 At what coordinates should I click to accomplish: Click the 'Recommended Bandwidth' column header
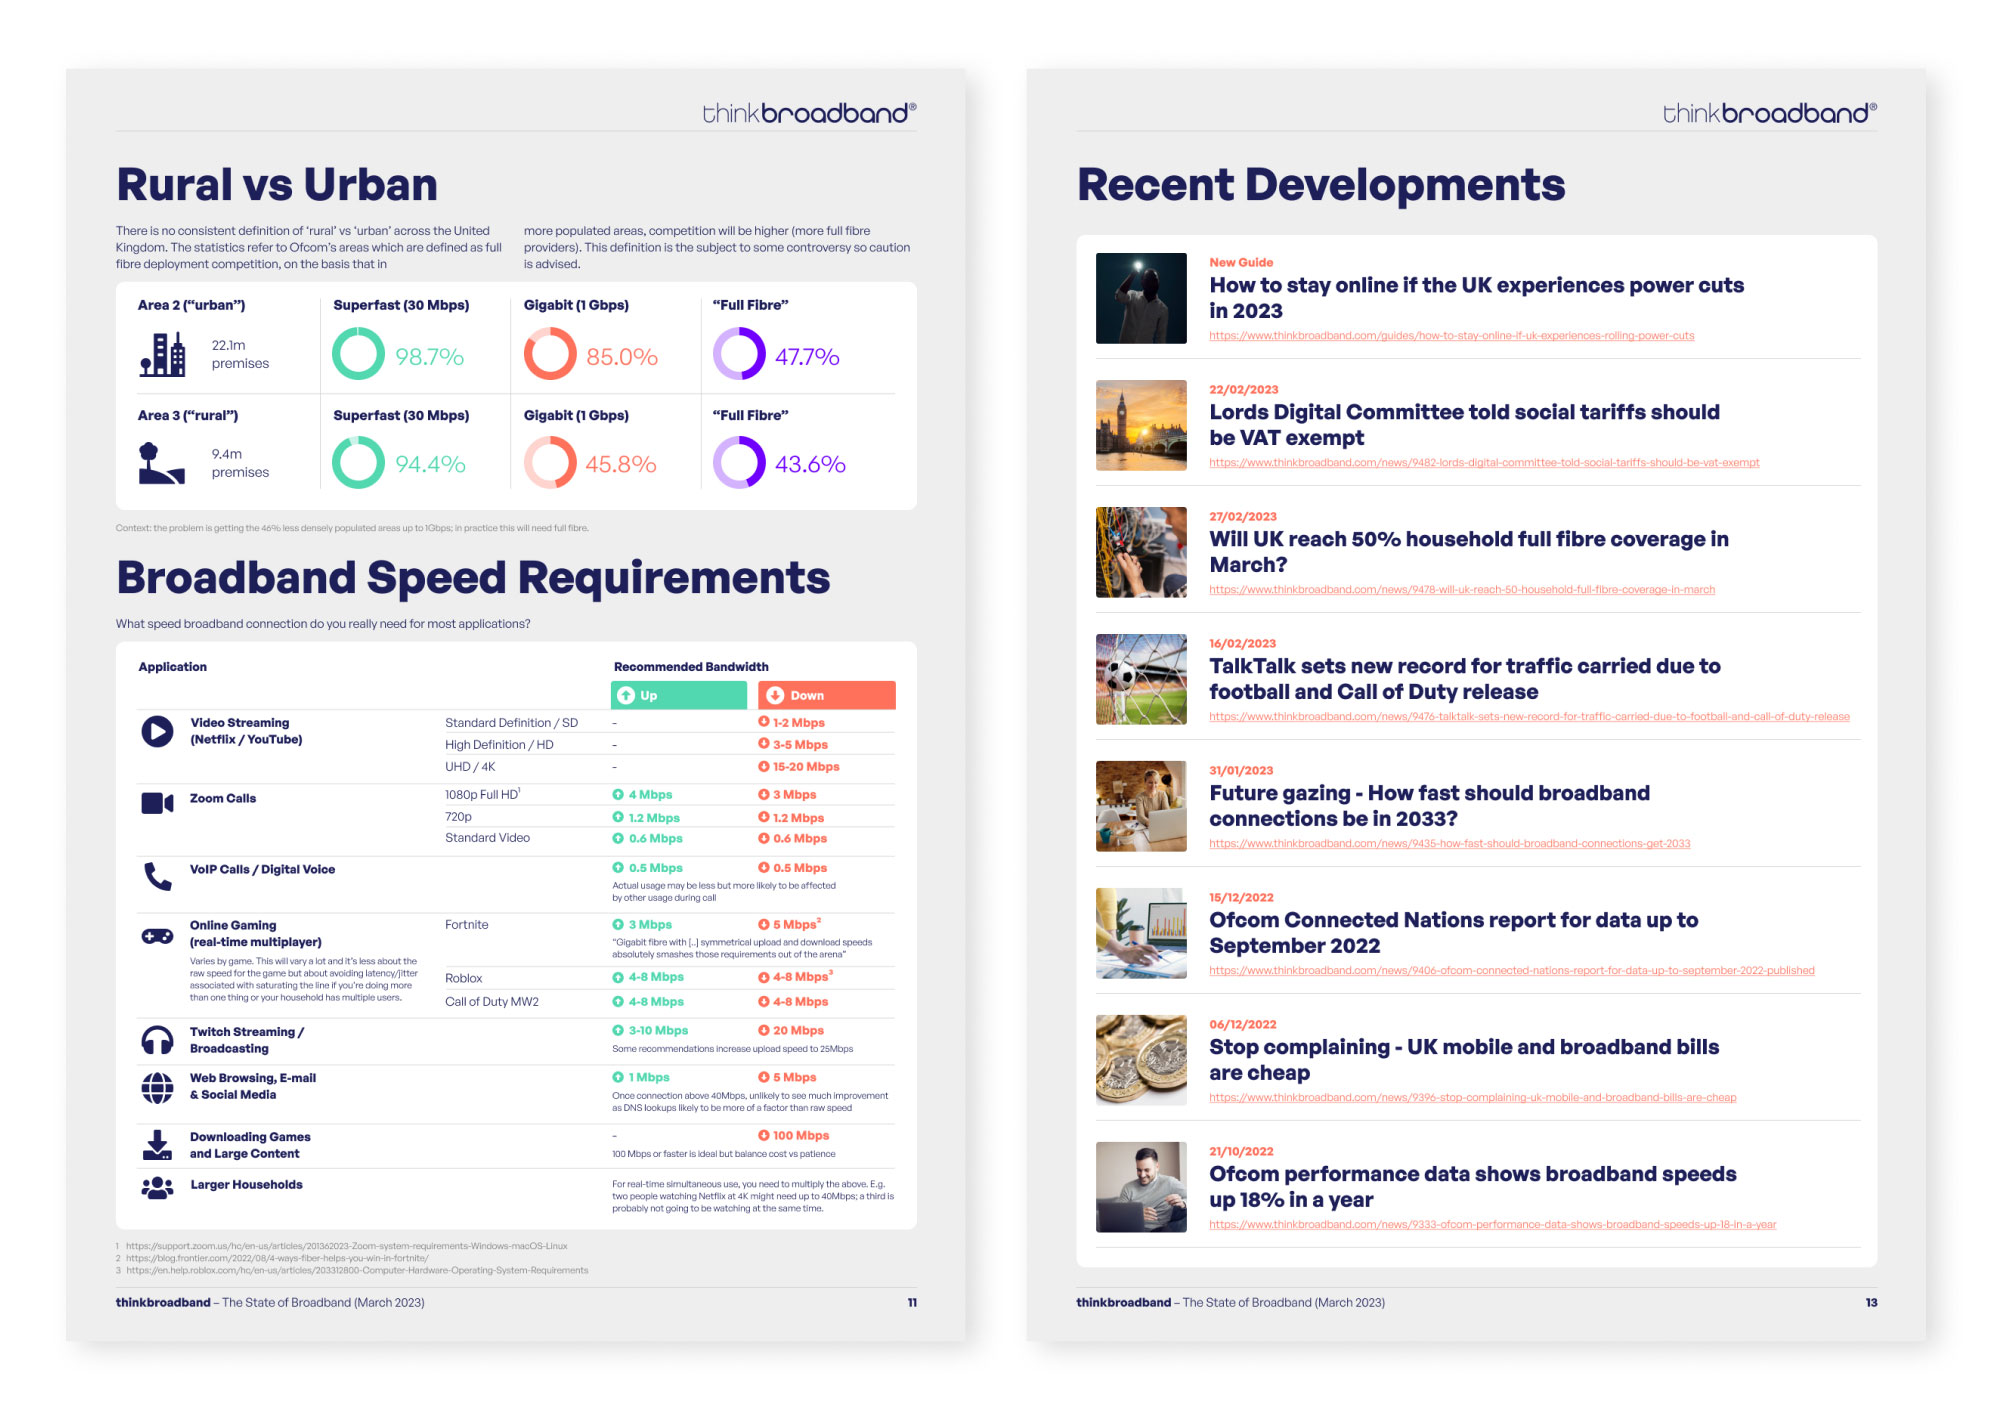691,667
